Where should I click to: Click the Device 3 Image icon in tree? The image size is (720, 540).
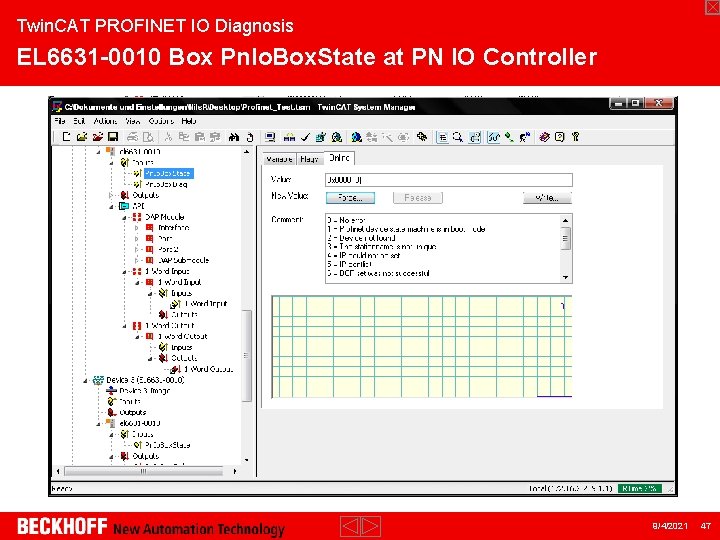coord(112,391)
